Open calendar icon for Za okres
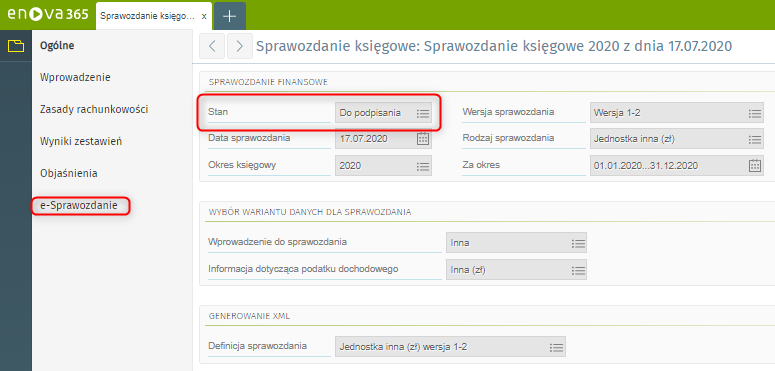 point(755,165)
